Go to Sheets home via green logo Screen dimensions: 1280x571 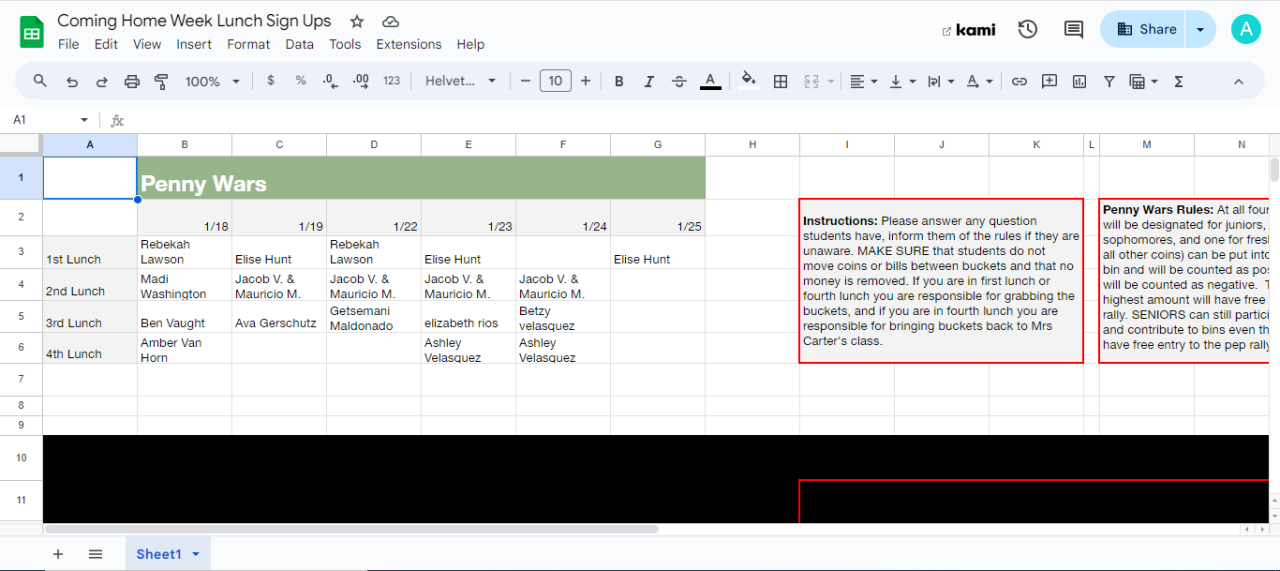click(x=32, y=32)
